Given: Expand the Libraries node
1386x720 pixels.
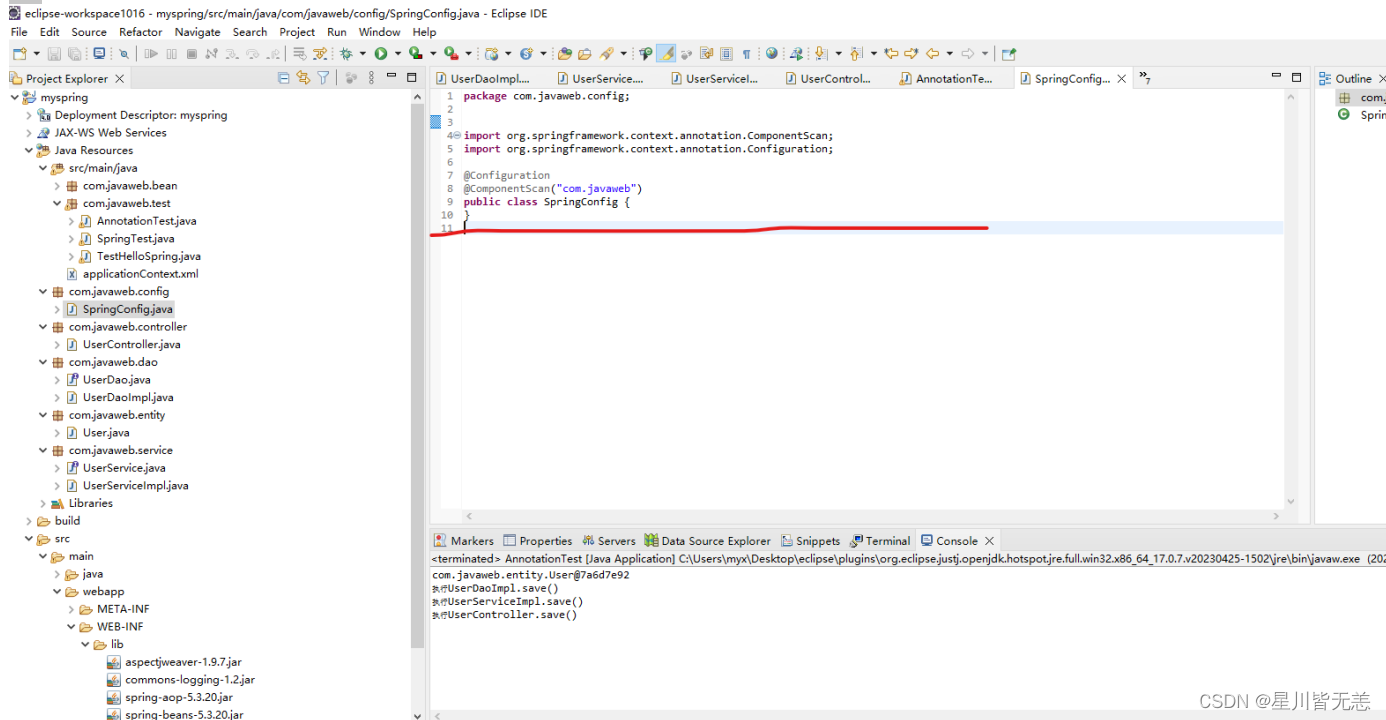Looking at the screenshot, I should pos(43,503).
